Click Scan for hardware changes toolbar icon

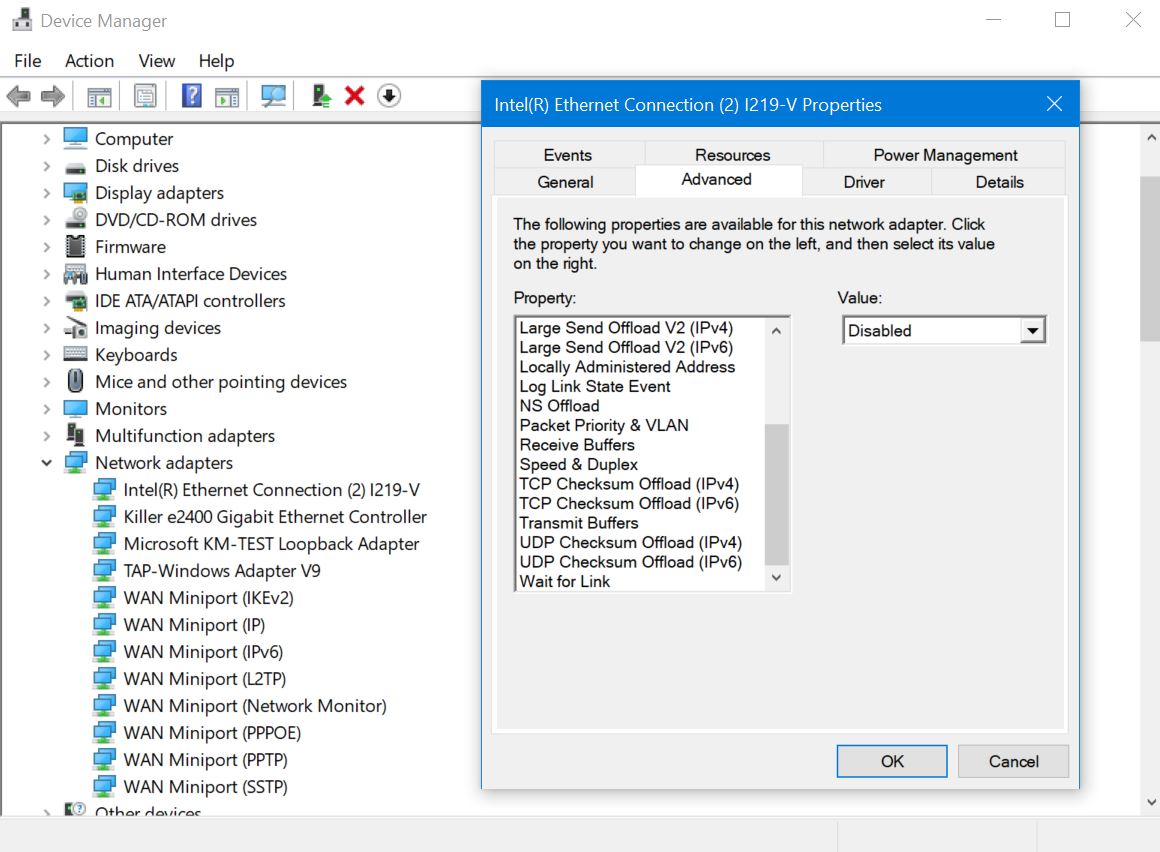[x=273, y=96]
